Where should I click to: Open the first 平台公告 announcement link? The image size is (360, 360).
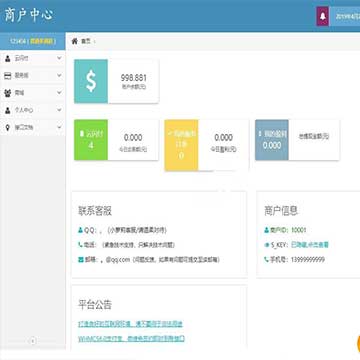click(130, 324)
